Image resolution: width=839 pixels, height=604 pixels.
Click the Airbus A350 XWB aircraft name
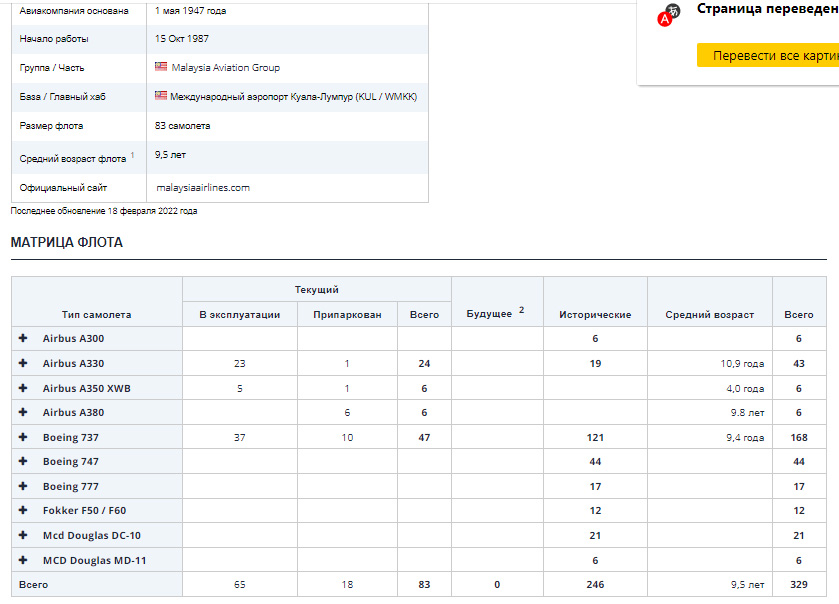click(87, 389)
